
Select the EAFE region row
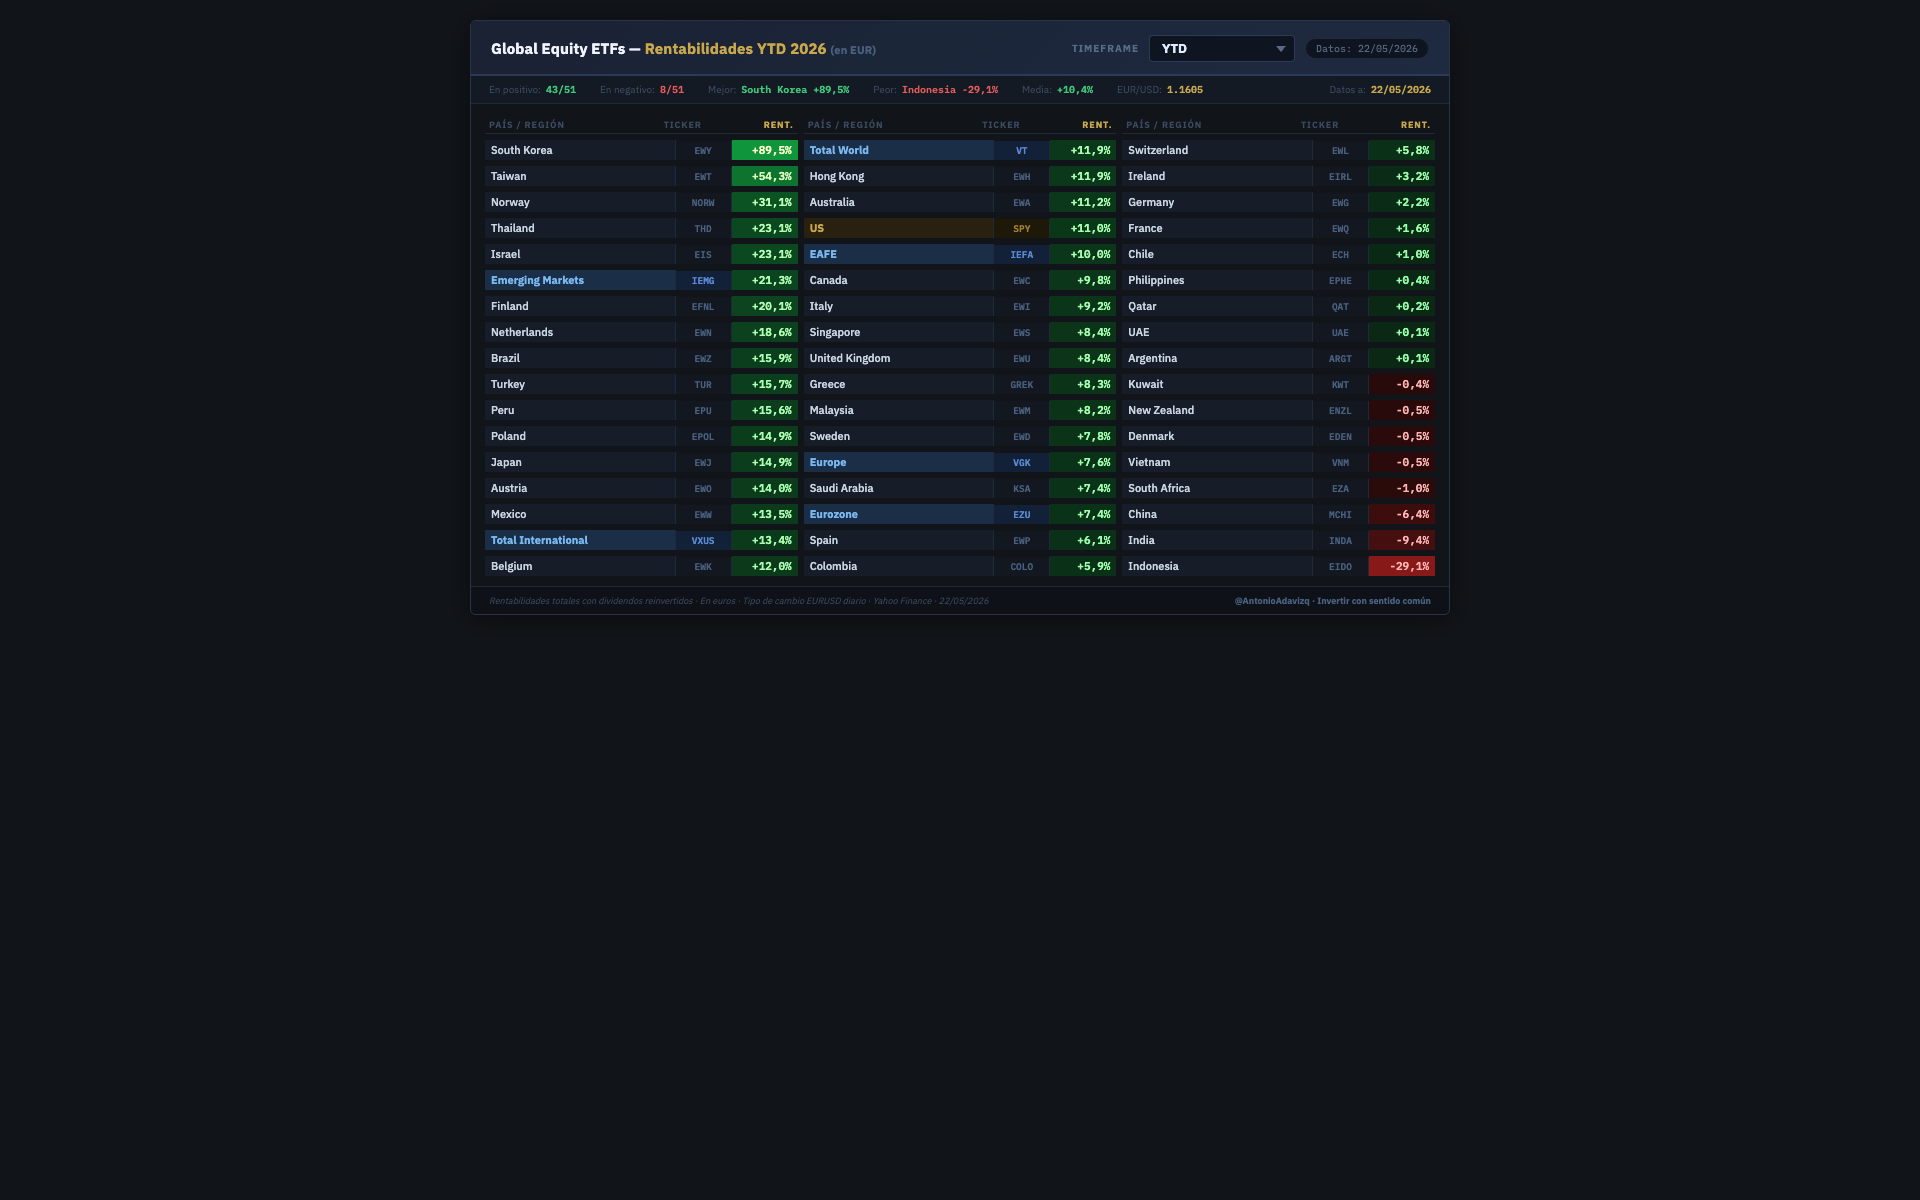pos(898,254)
